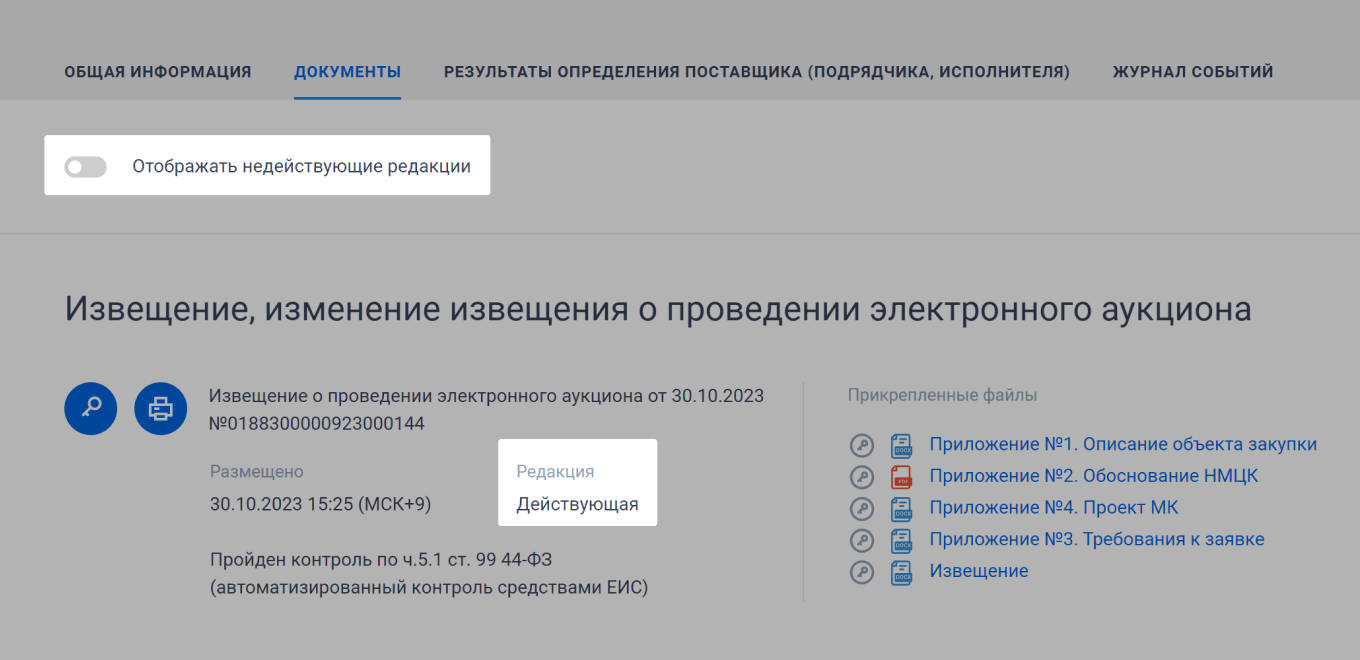Click the DOCX icon beside Приложение №4
The image size is (1360, 660).
pos(899,508)
